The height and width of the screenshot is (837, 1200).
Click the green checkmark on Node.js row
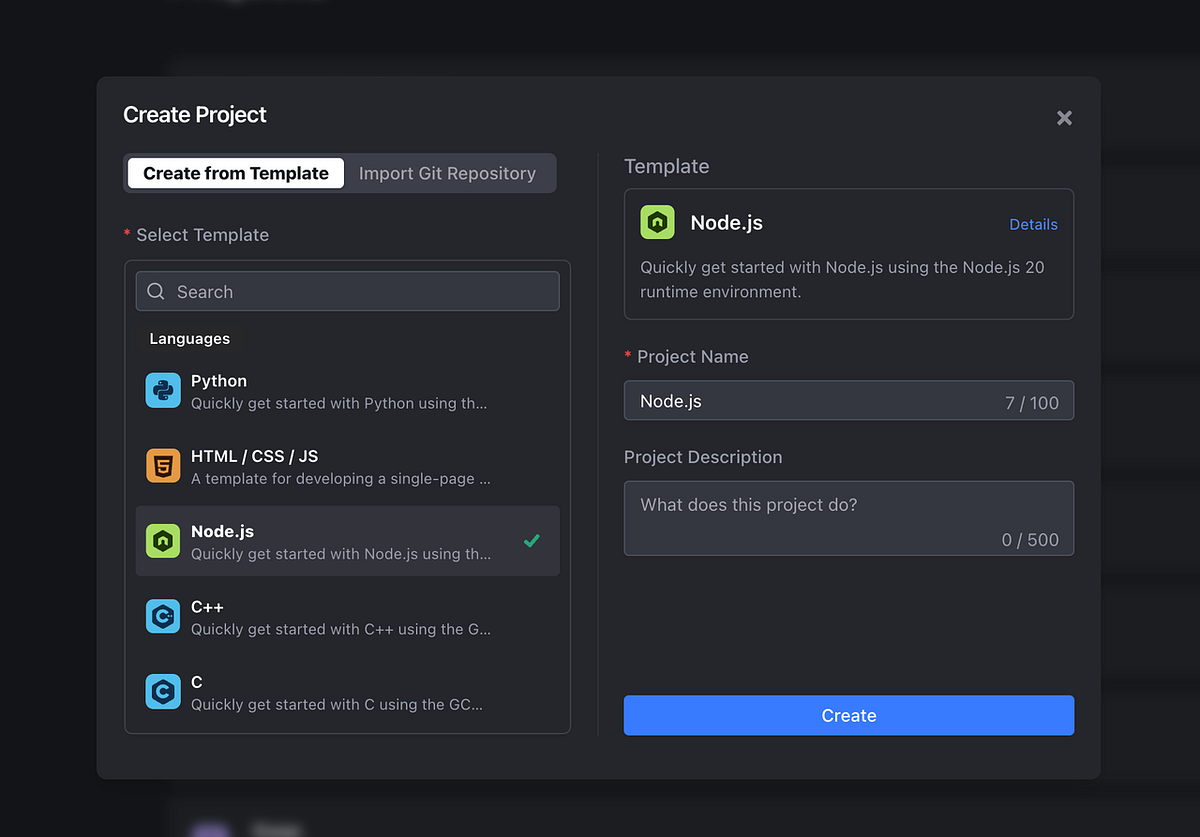pyautogui.click(x=532, y=541)
